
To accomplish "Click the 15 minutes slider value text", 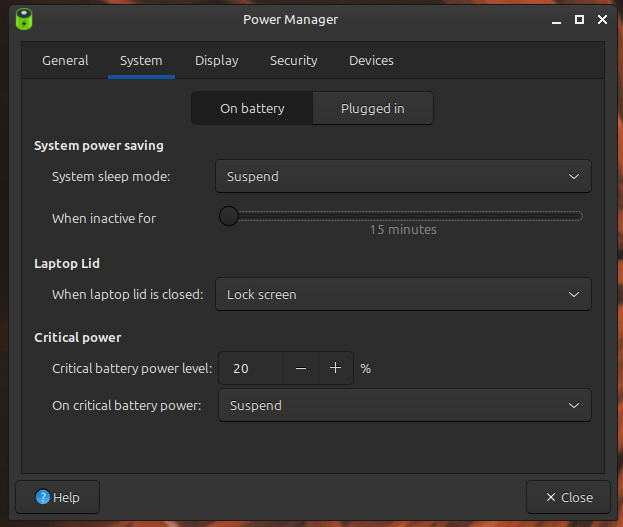I will (x=403, y=229).
